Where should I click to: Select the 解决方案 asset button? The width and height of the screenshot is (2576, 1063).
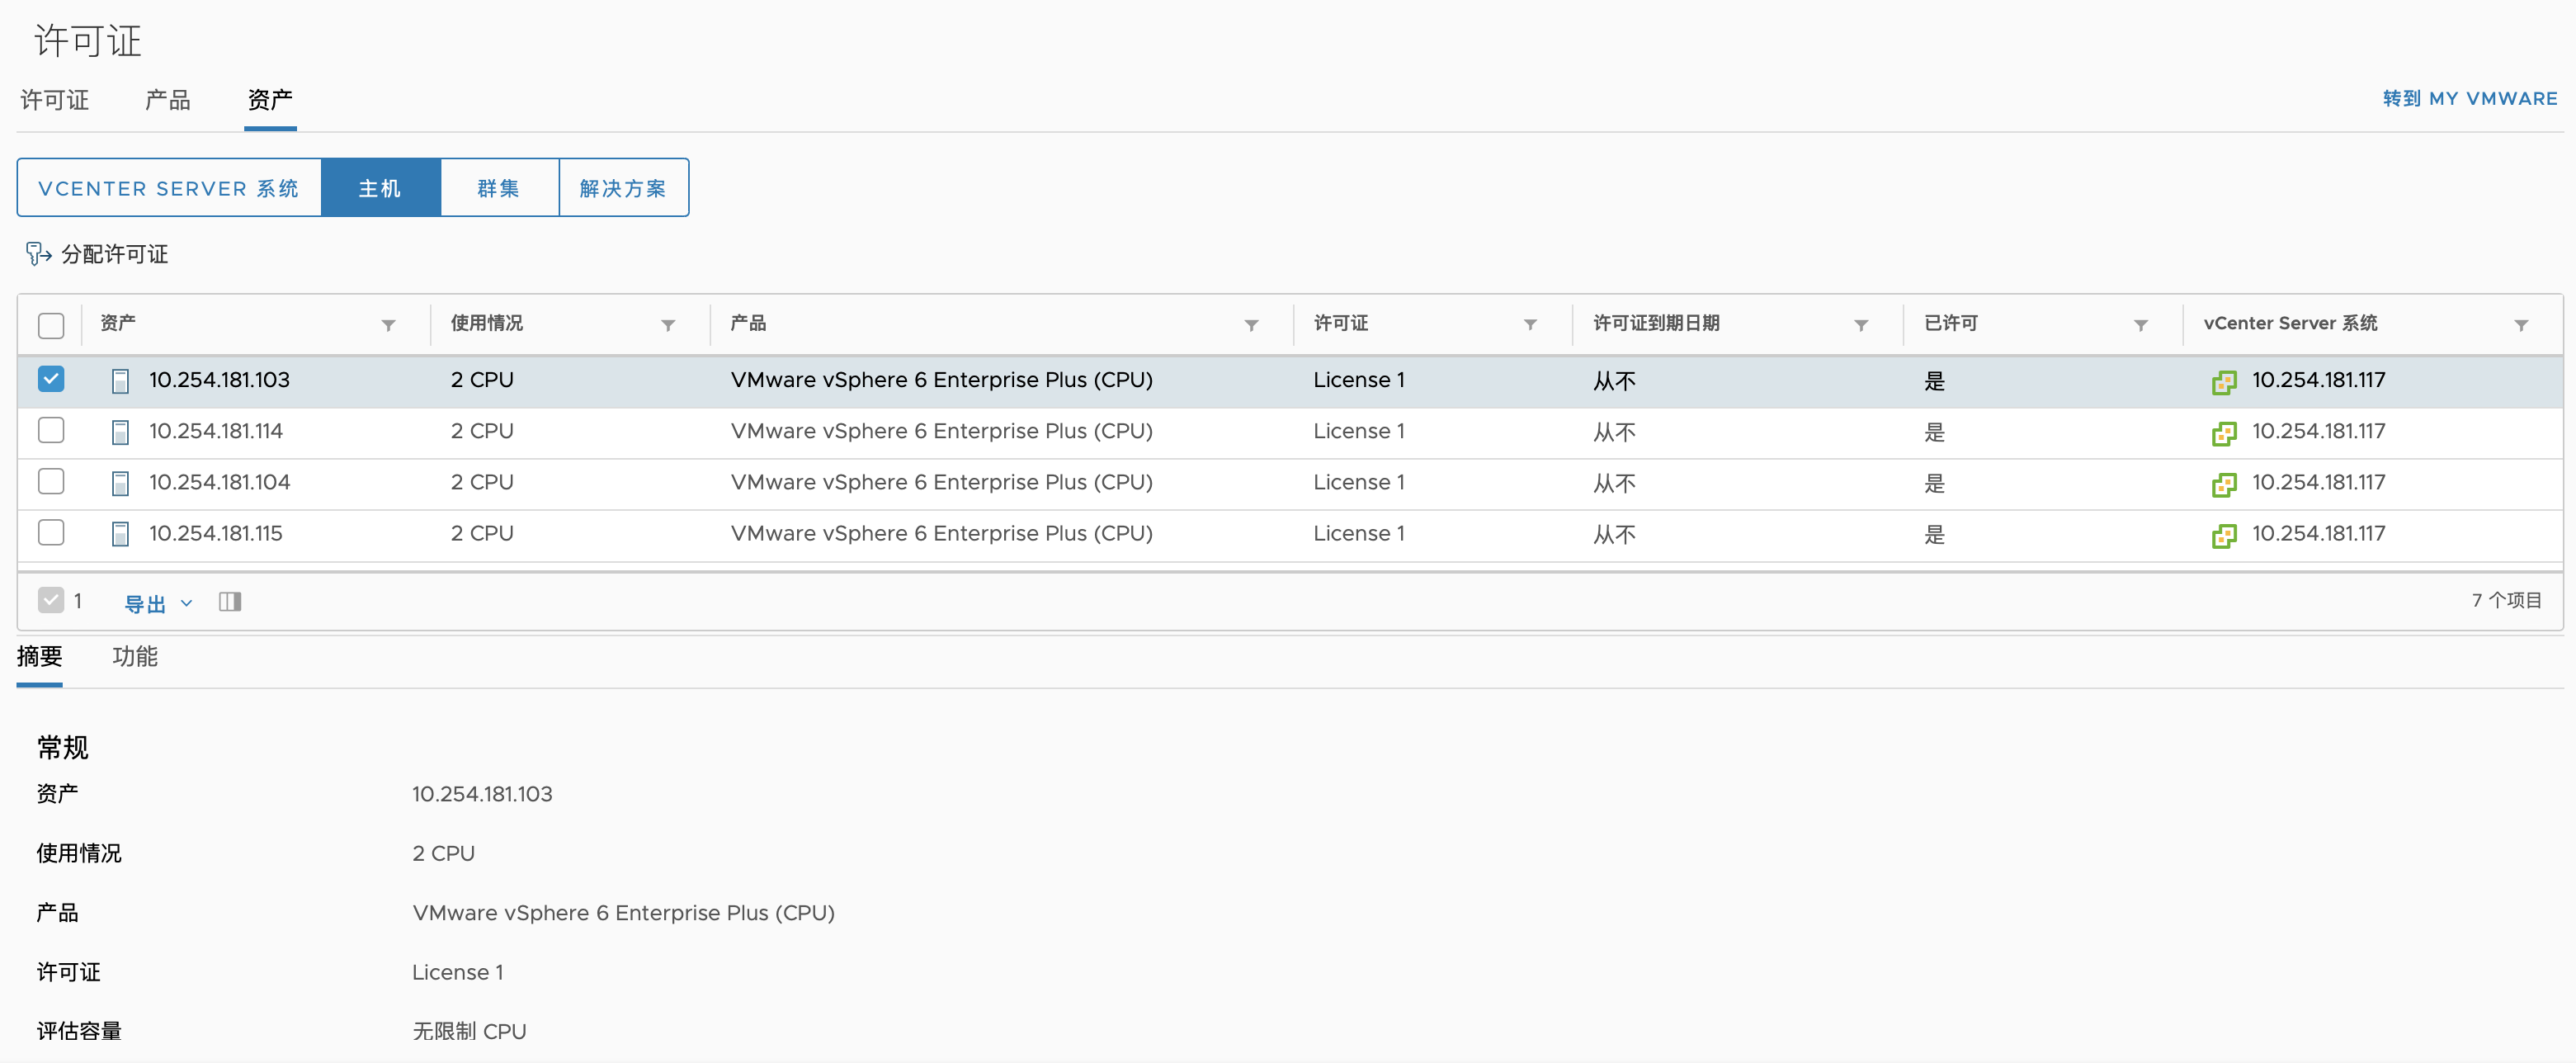point(623,188)
